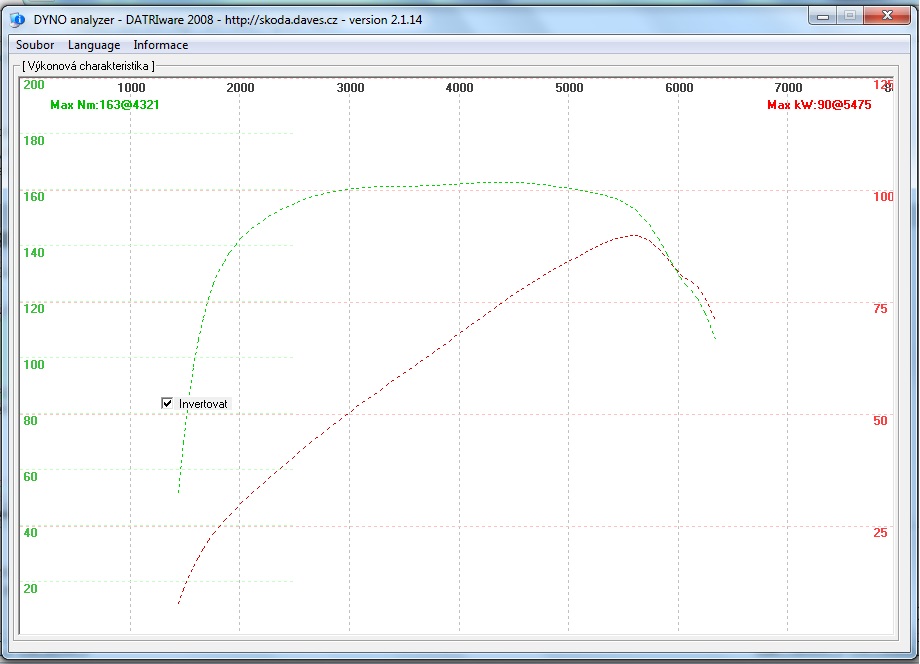Close the DYNO analyzer window
920x664 pixels.
[x=887, y=16]
